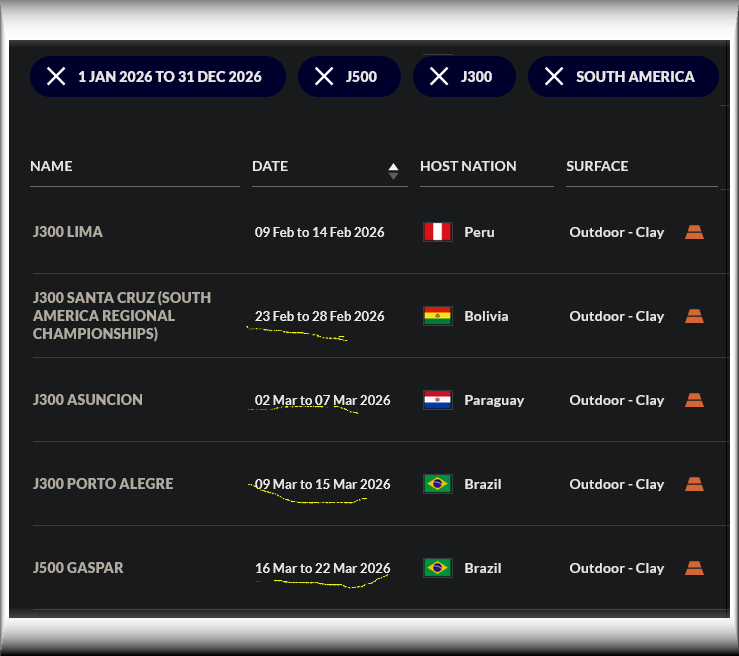
Task: Open the J300 PORTO ALEGRE tournament
Action: [x=103, y=484]
